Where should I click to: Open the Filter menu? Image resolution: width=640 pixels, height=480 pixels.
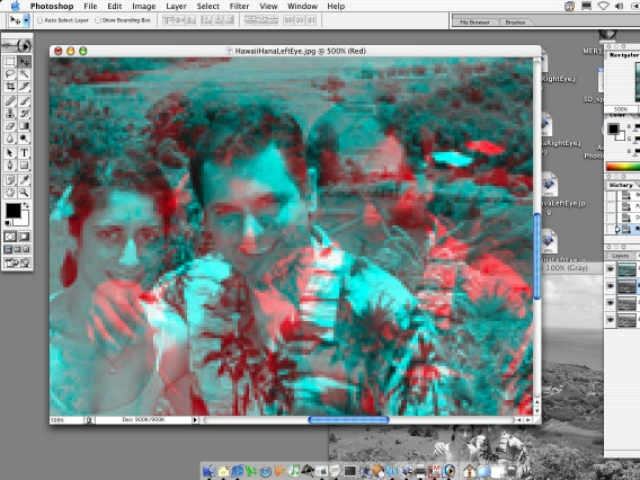coord(239,6)
